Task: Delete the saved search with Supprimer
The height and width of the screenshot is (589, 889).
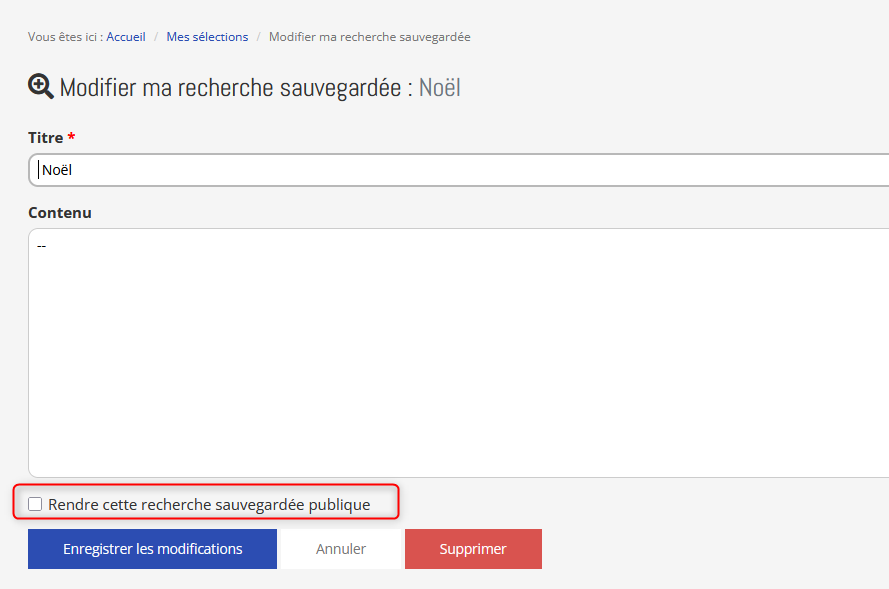Action: [473, 549]
